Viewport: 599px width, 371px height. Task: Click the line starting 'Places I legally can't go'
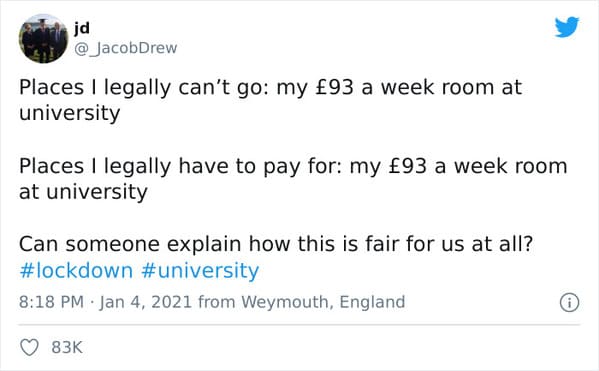point(270,87)
